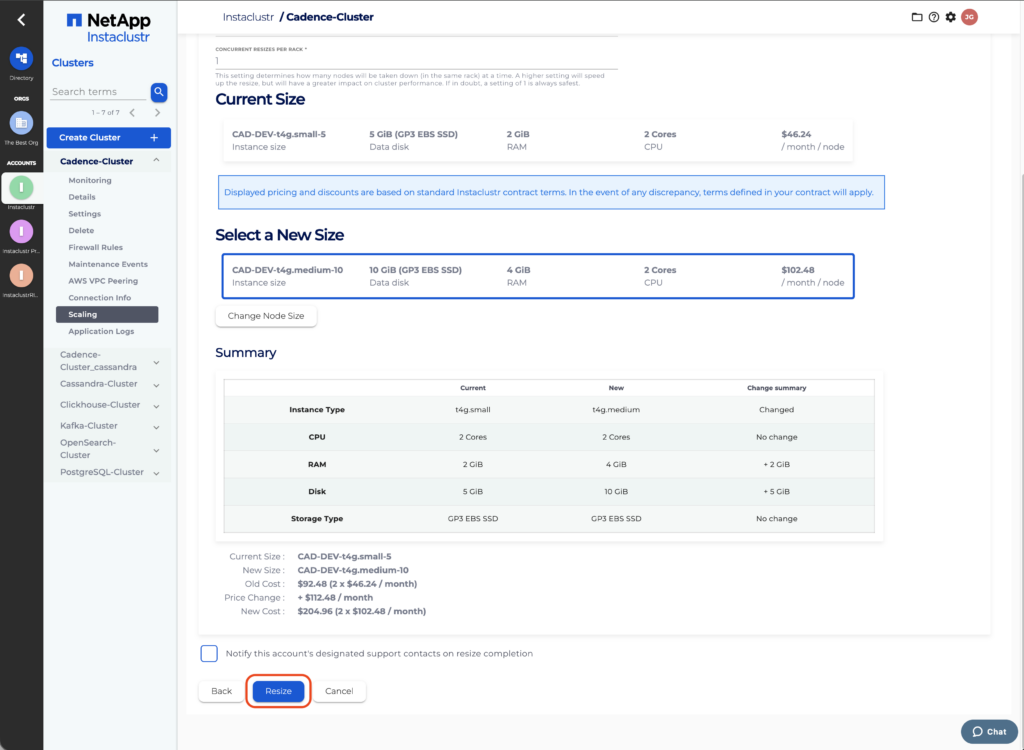Click the Change Node Size button

click(266, 316)
